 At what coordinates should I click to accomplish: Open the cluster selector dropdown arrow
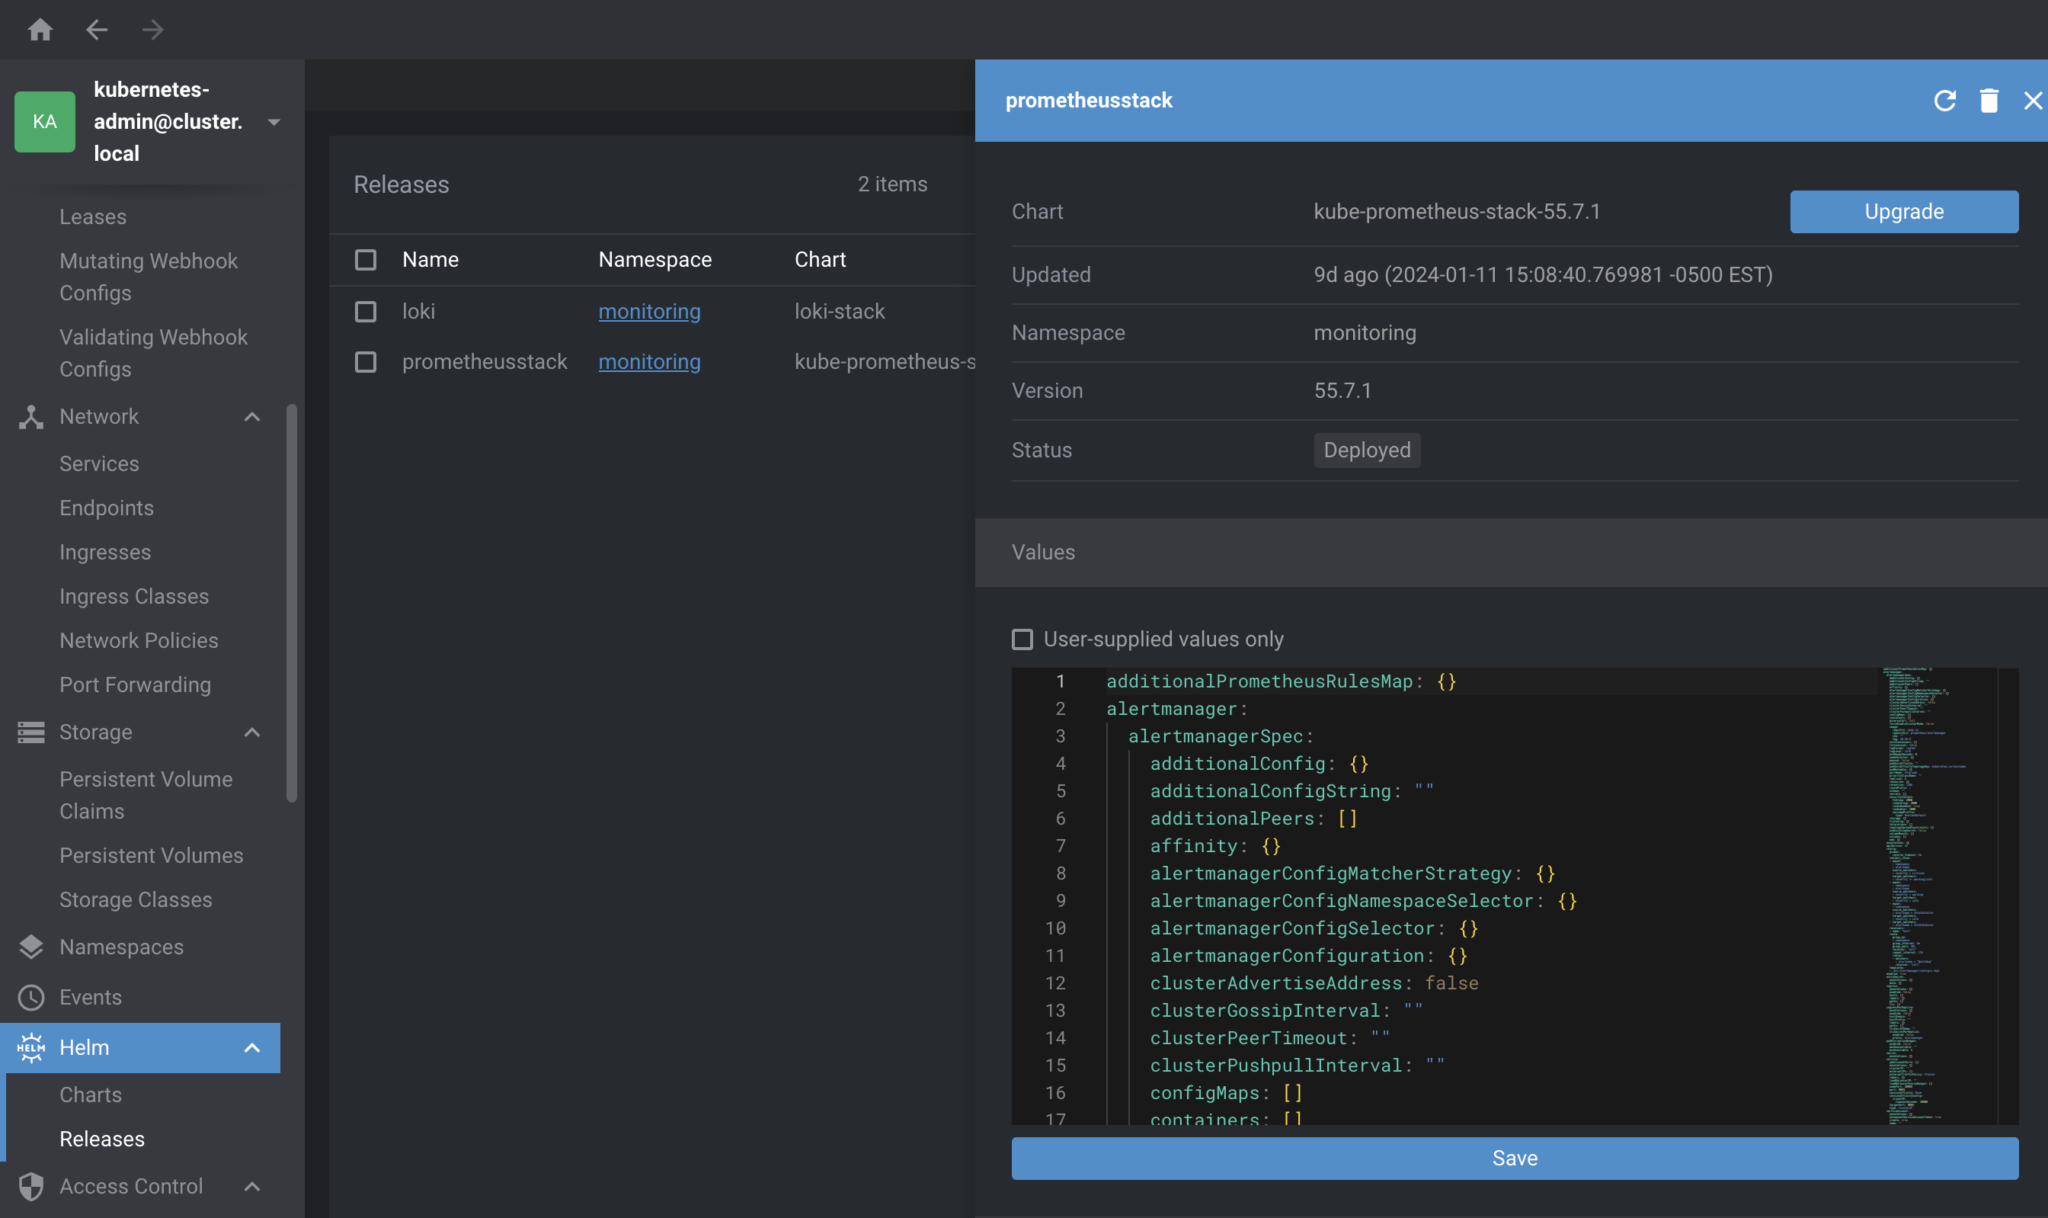[274, 122]
